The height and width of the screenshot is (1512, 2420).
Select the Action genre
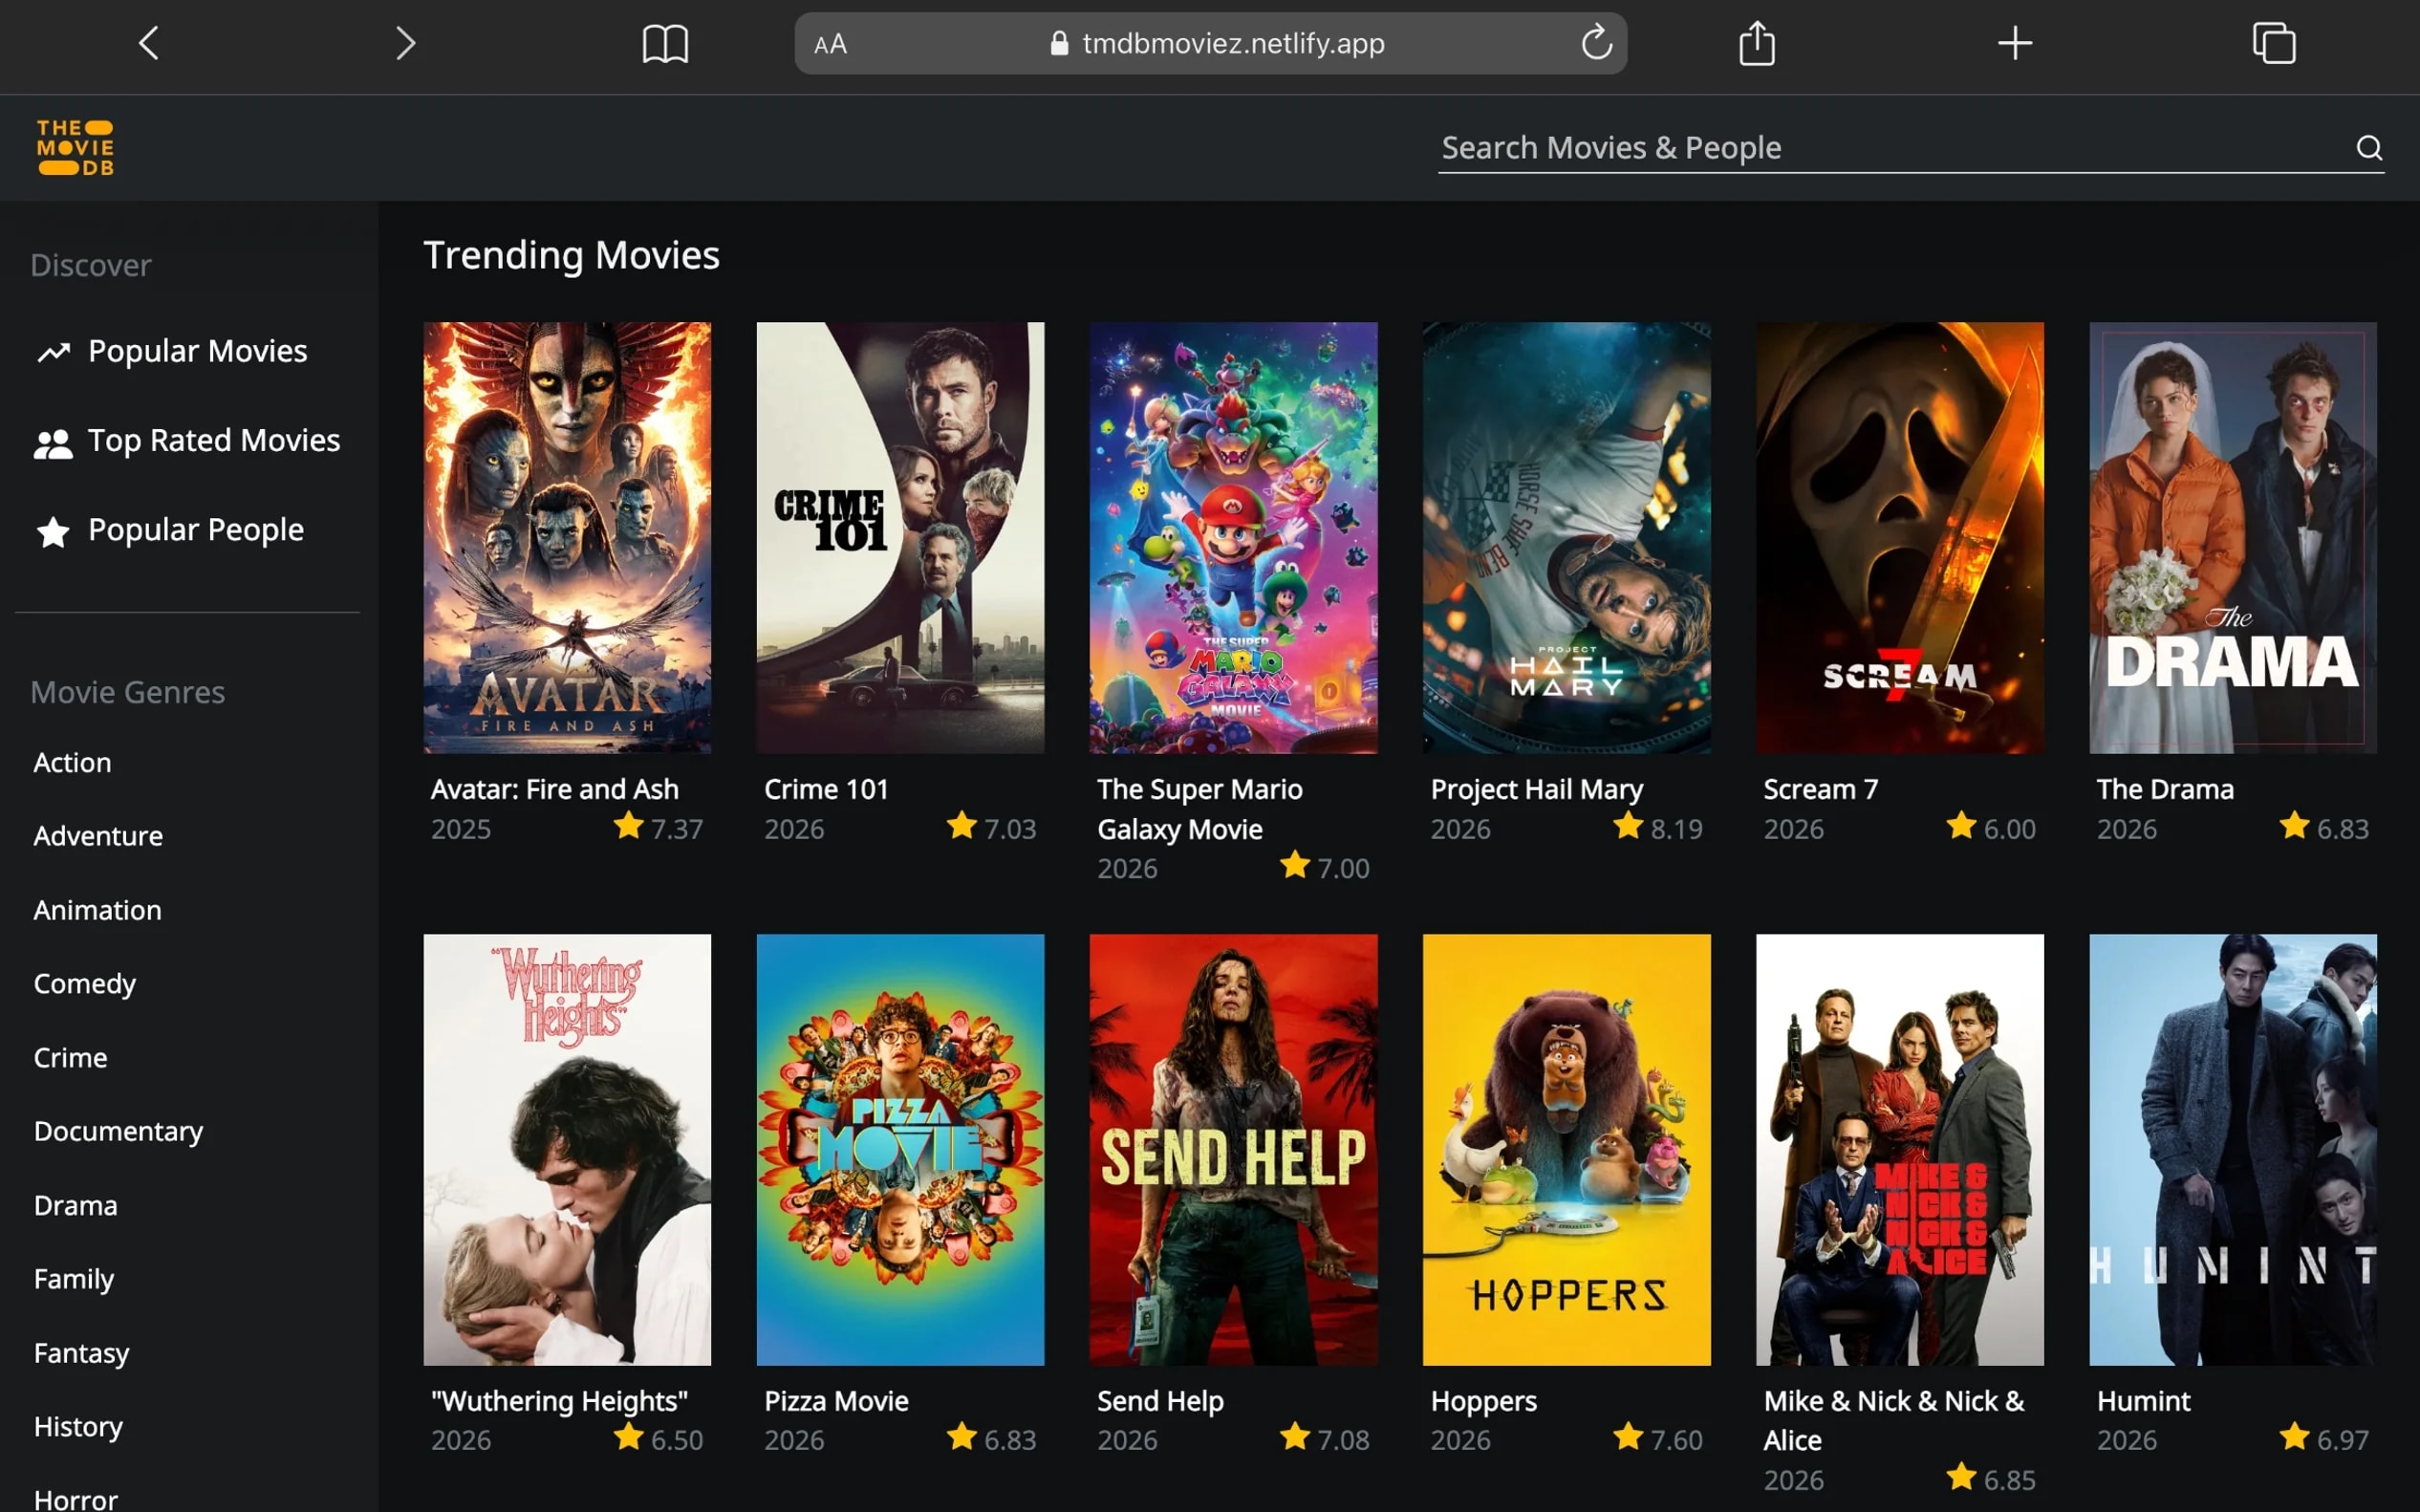point(71,762)
